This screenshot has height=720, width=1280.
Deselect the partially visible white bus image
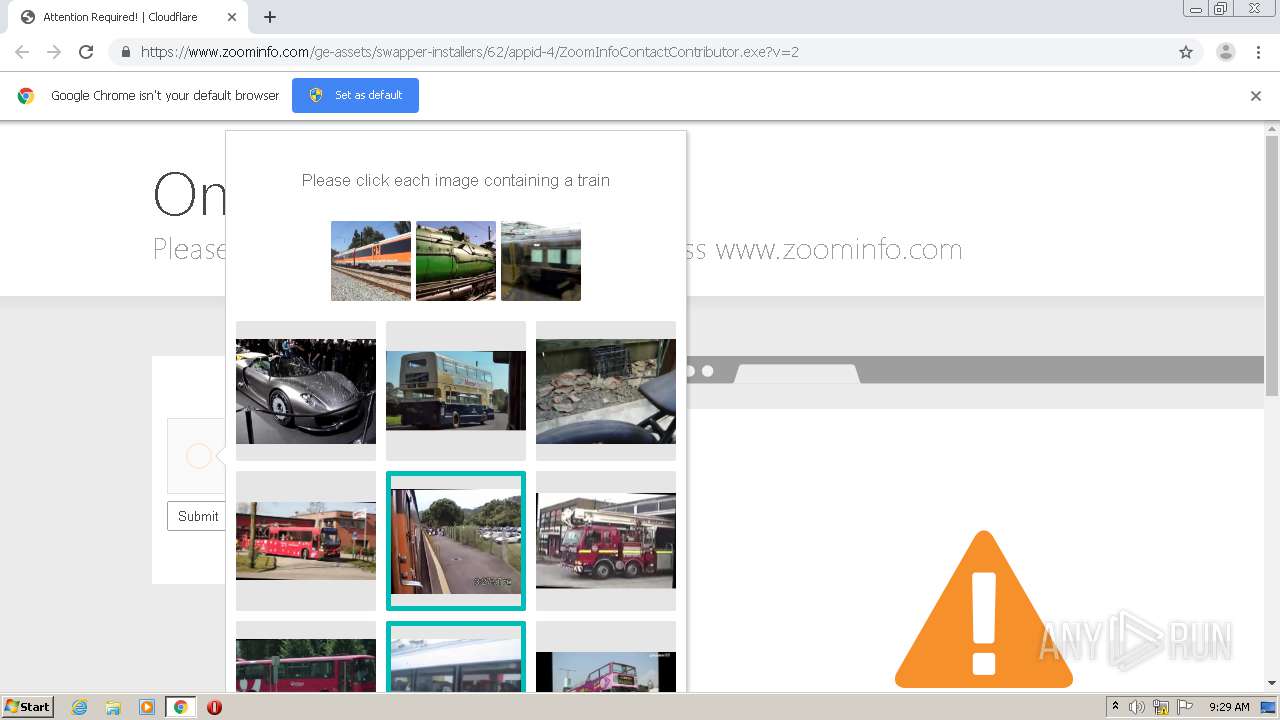tap(456, 657)
